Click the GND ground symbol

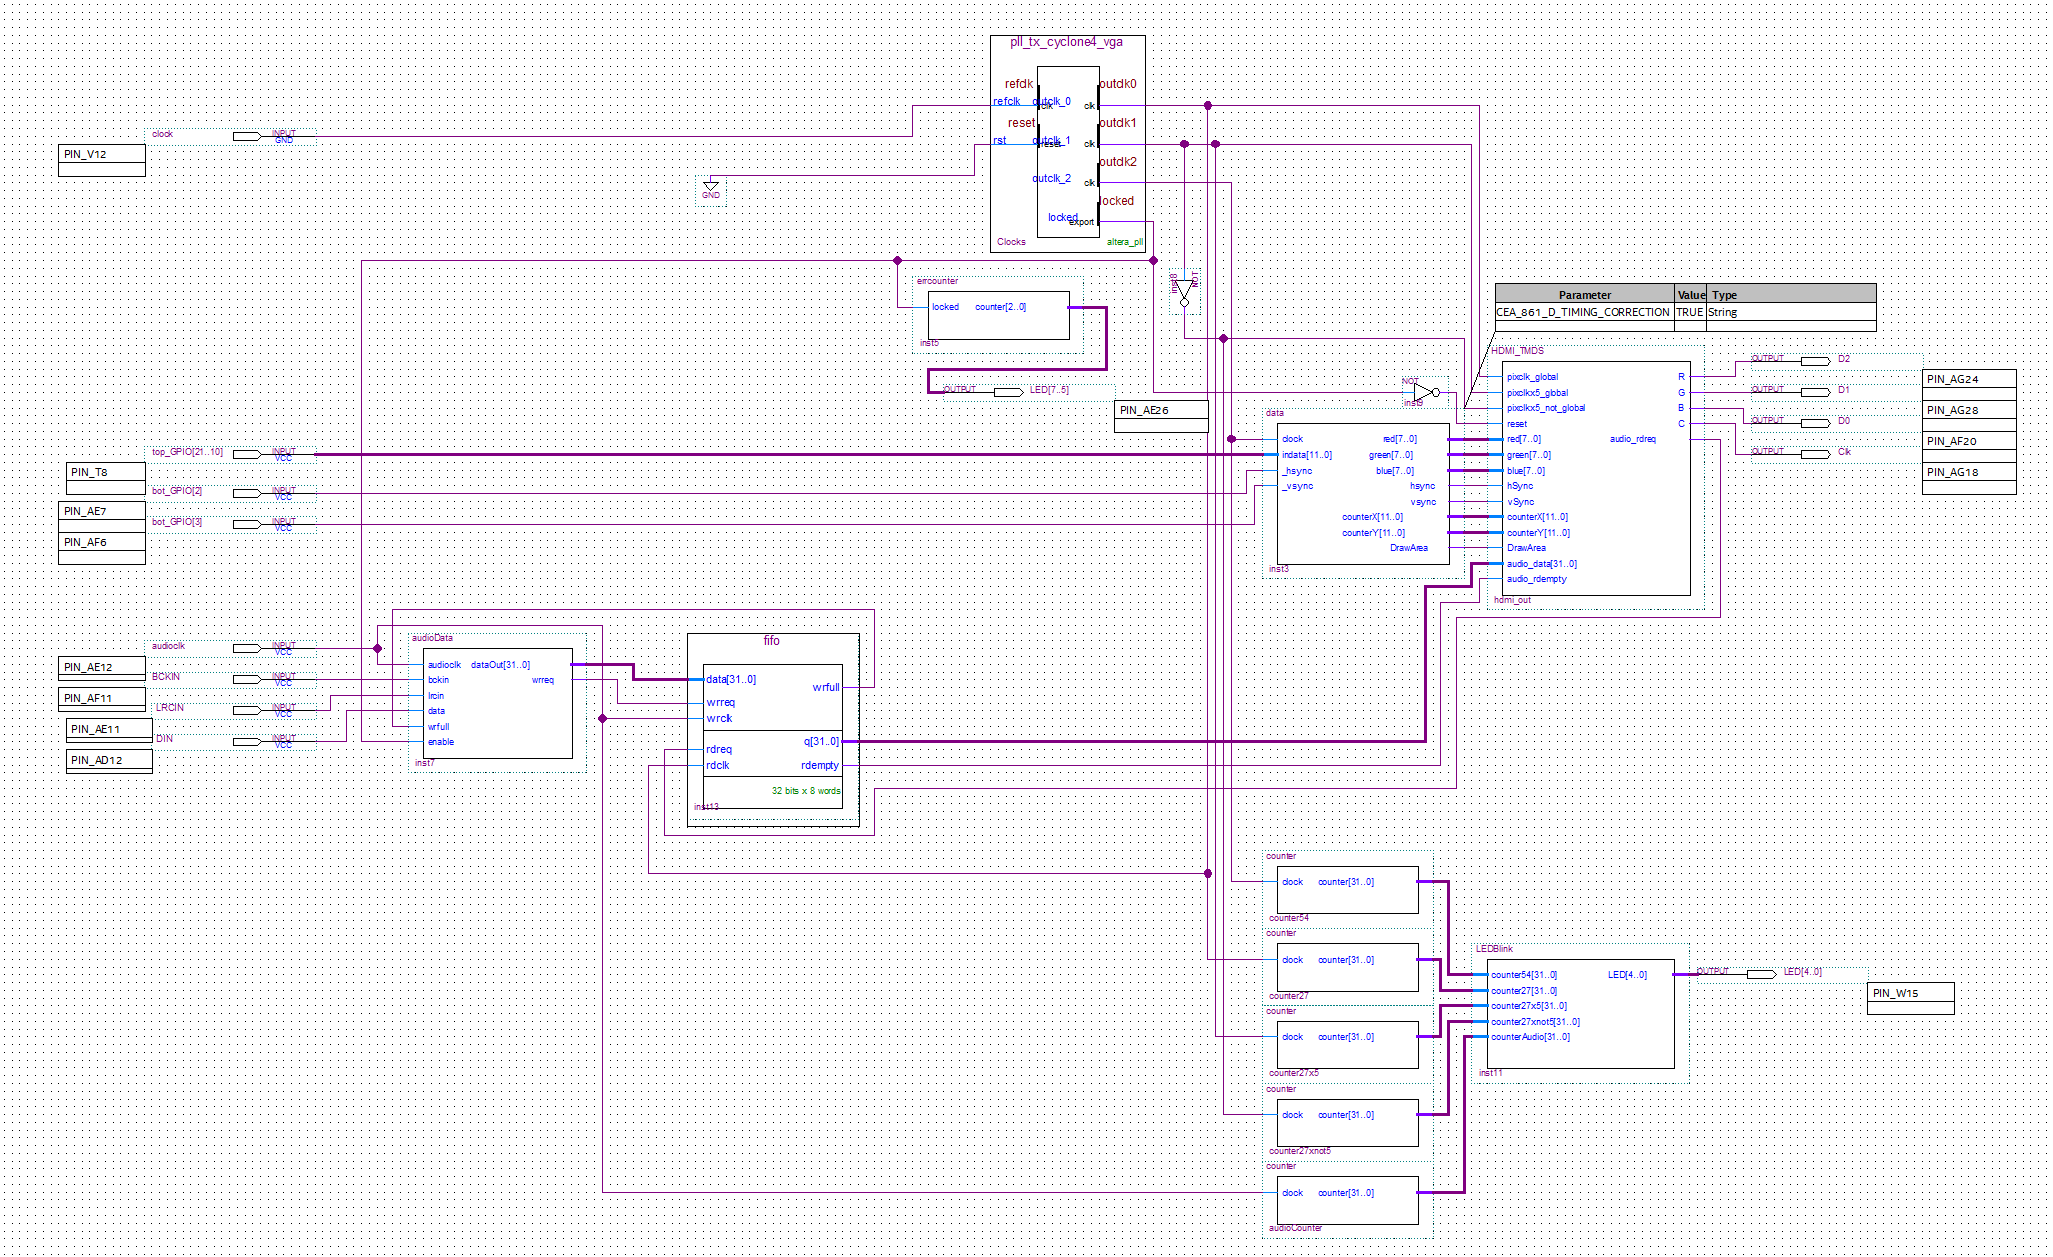[x=711, y=188]
